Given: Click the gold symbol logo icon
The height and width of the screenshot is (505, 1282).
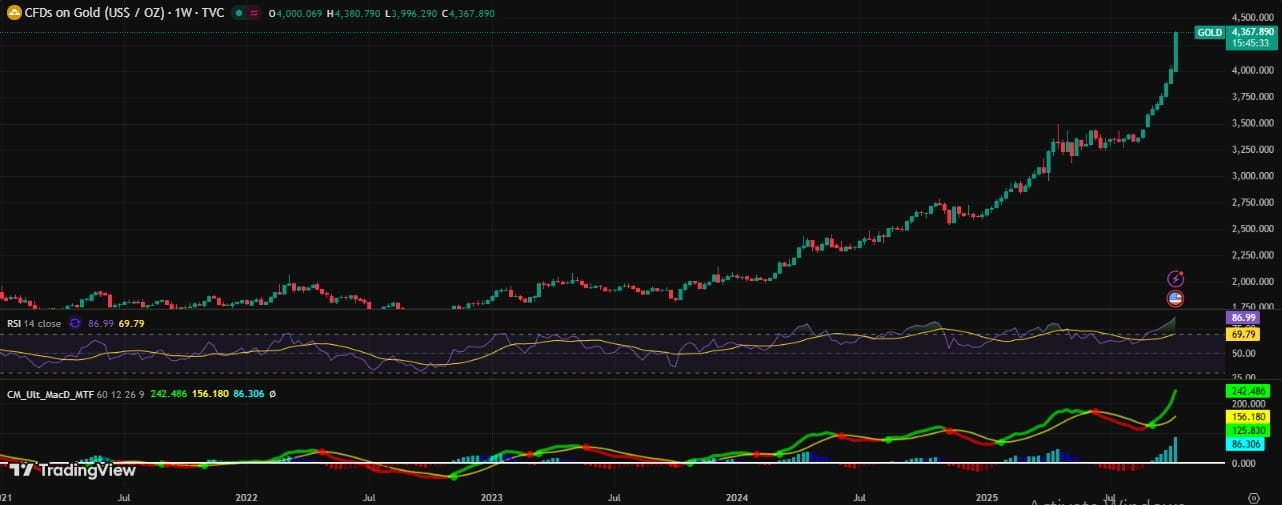Looking at the screenshot, I should click(14, 13).
